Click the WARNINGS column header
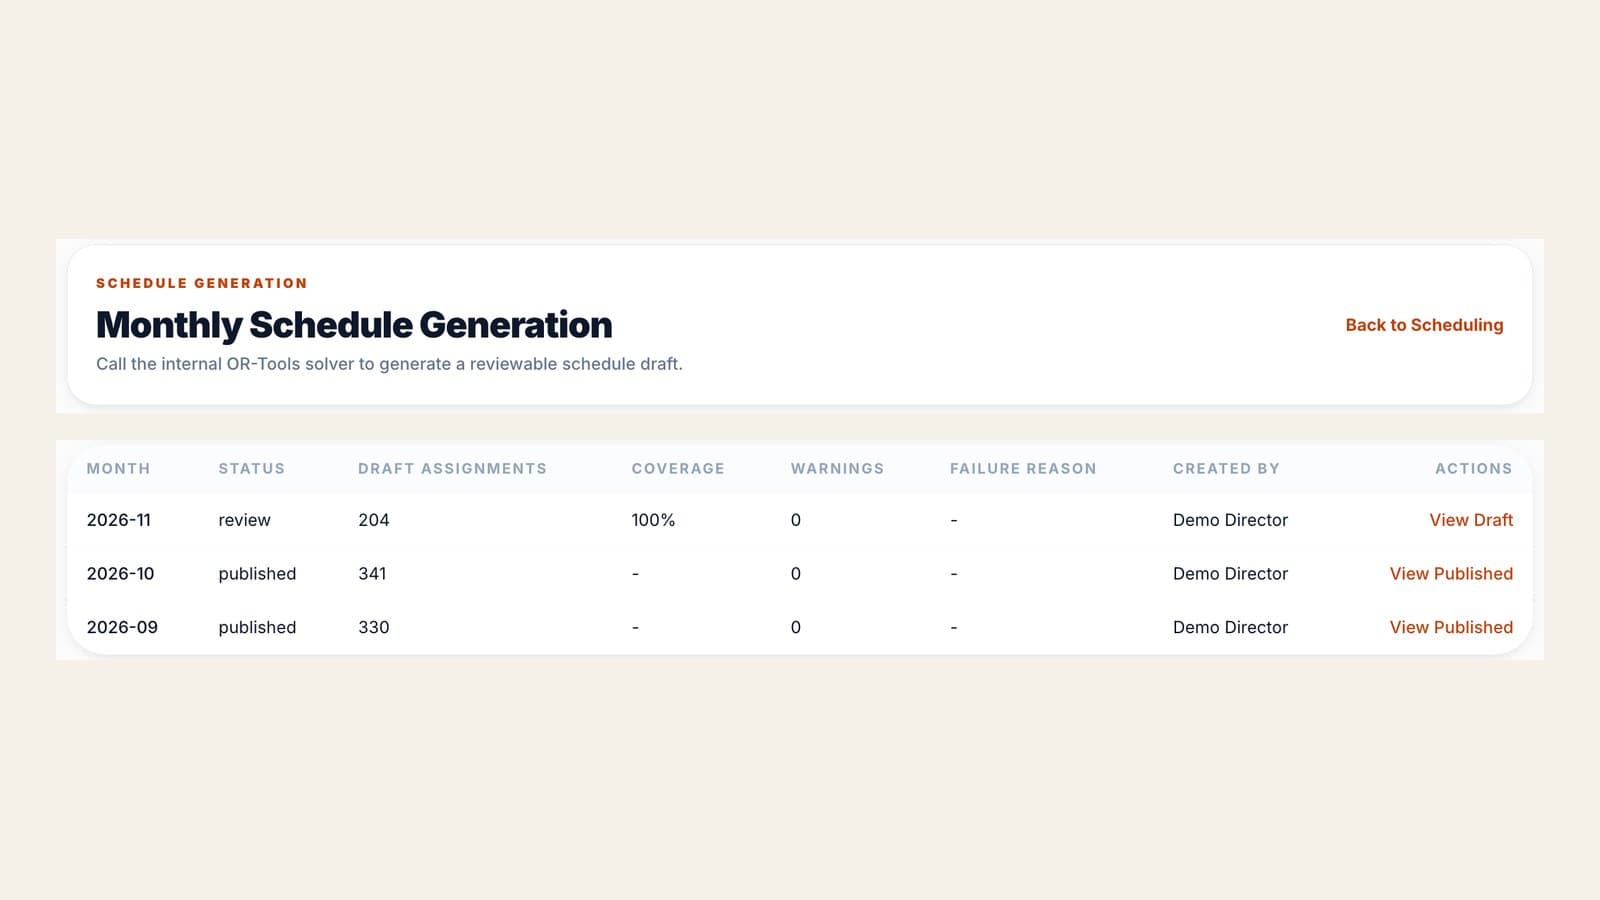Viewport: 1600px width, 900px height. (x=837, y=468)
